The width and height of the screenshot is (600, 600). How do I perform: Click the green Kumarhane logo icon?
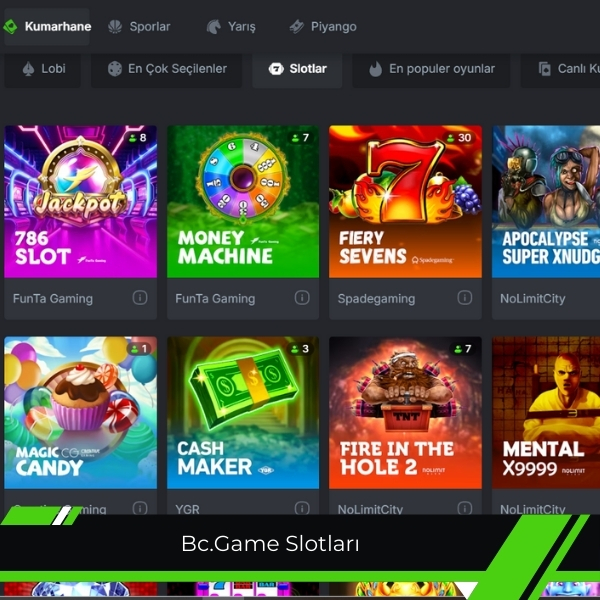10,26
